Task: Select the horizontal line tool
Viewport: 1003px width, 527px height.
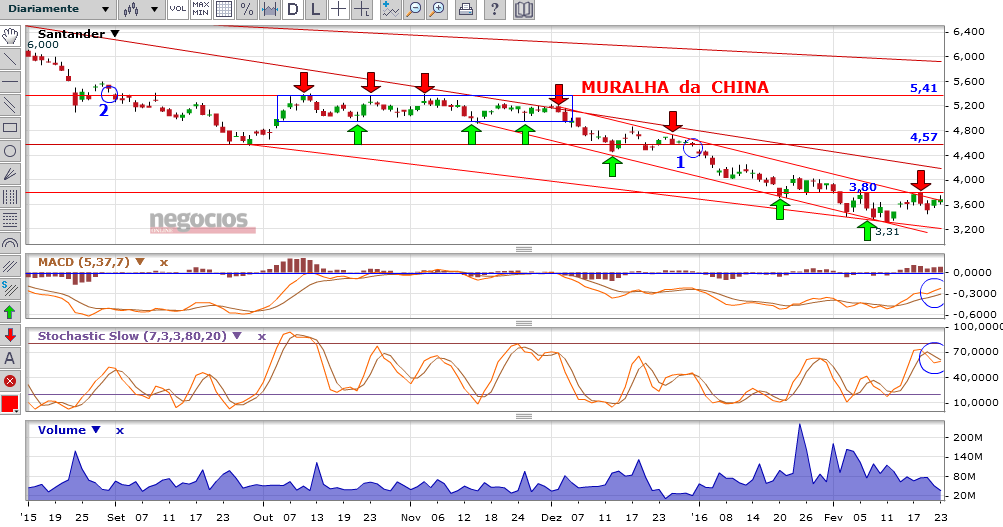Action: (x=10, y=82)
